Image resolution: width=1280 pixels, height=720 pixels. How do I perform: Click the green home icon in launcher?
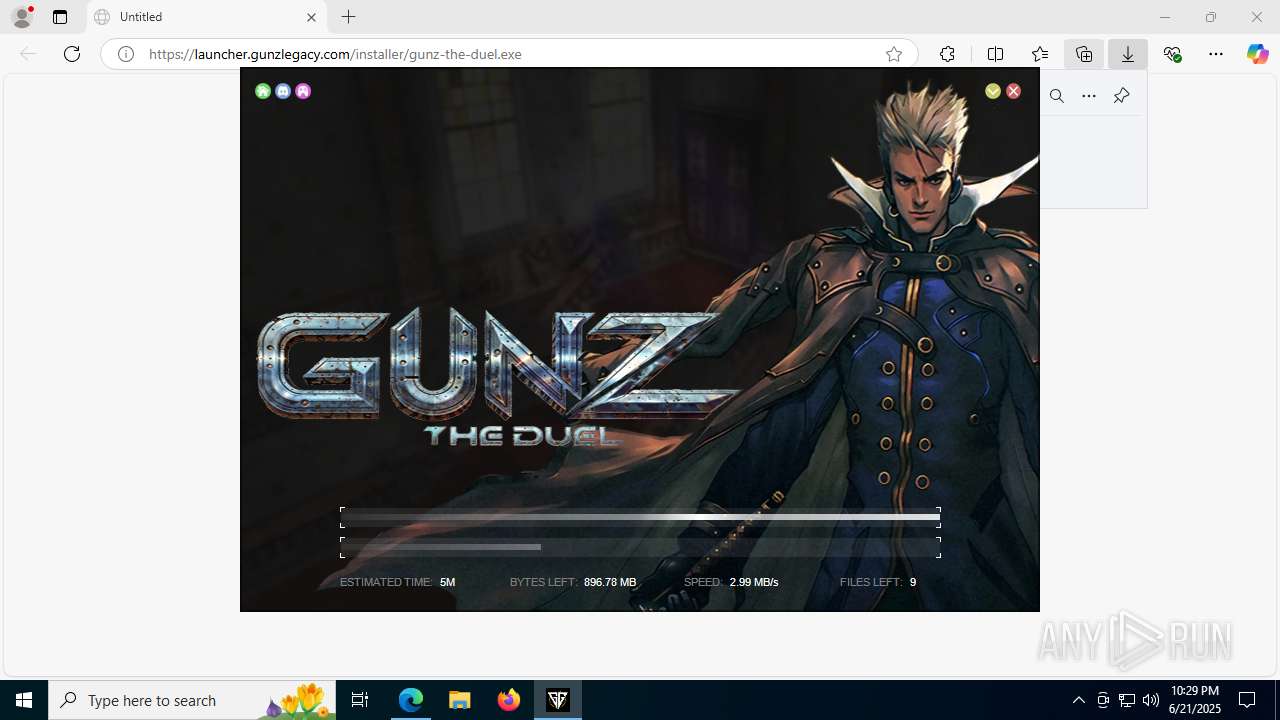click(263, 91)
